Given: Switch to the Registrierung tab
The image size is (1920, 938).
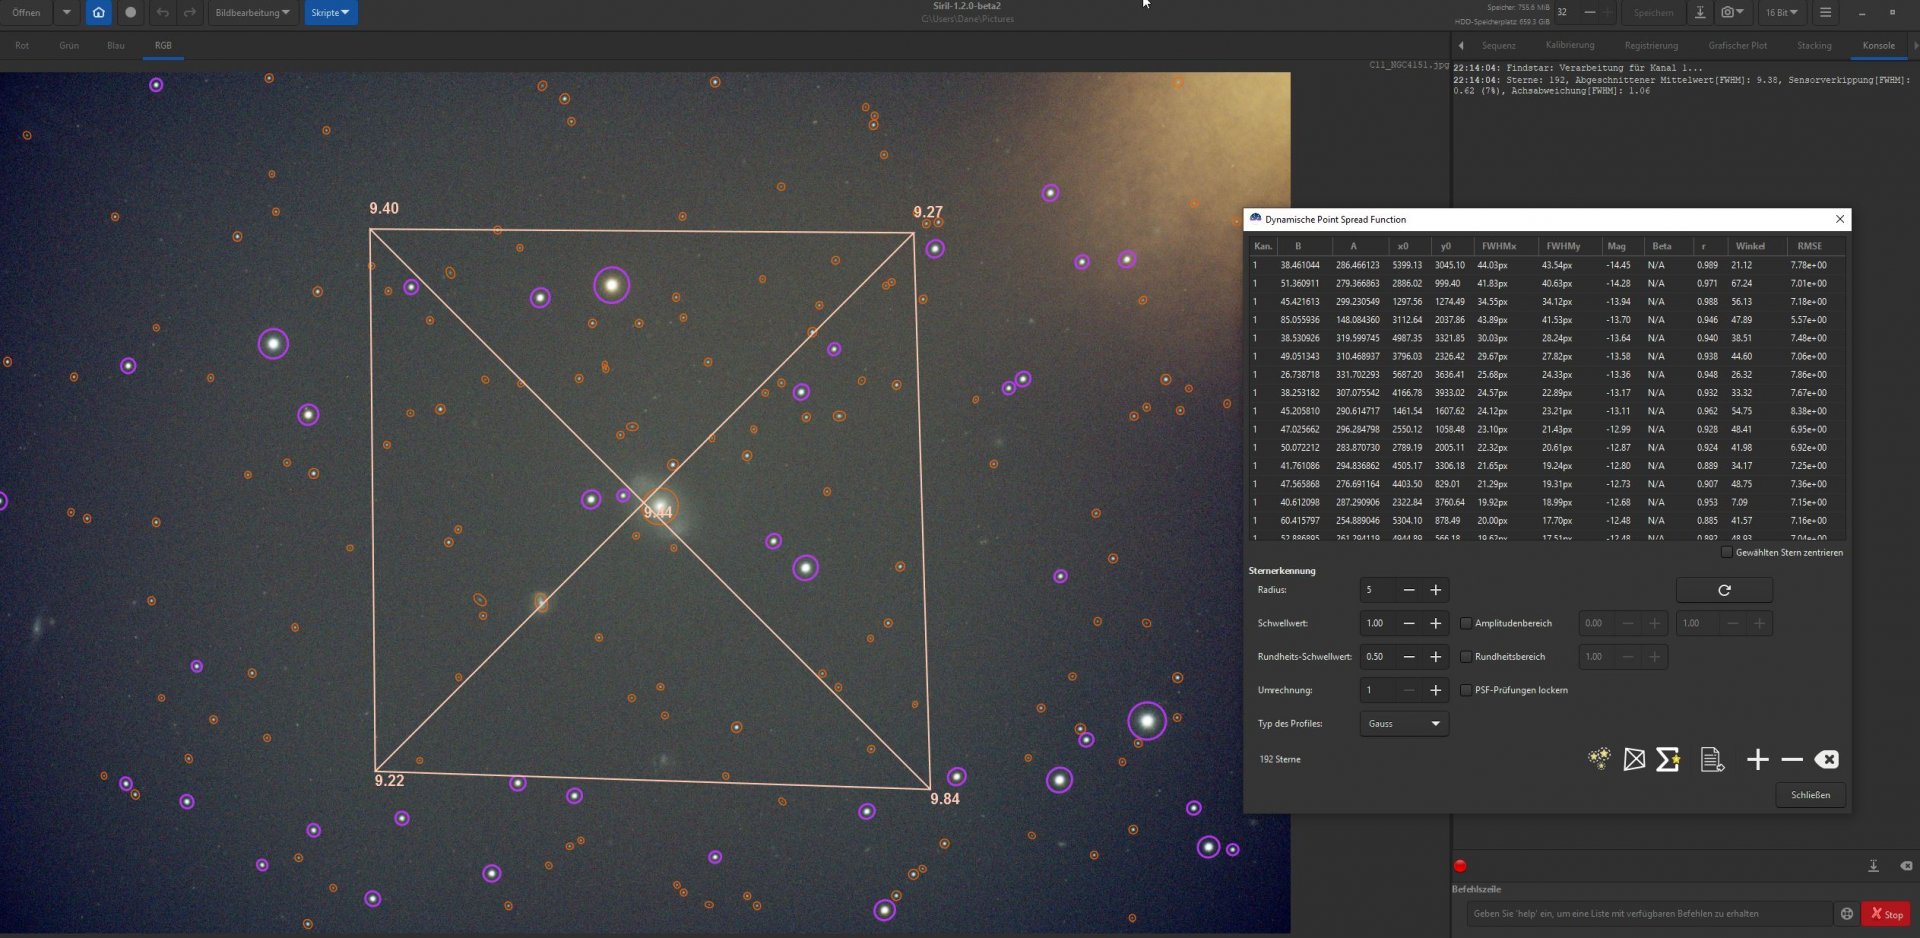Looking at the screenshot, I should tap(1651, 46).
